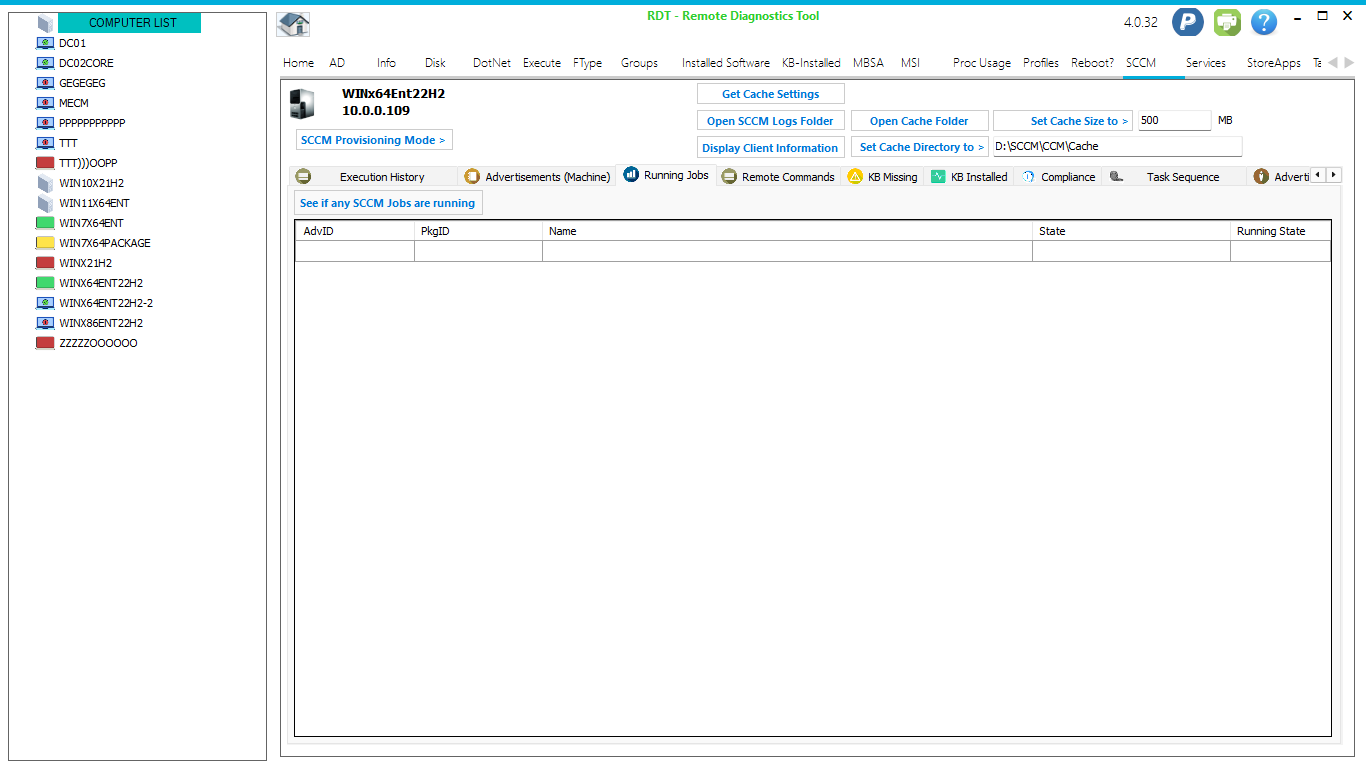Click the green icon next to WIN7X64ENT
Image resolution: width=1366 pixels, height=768 pixels.
[x=45, y=223]
